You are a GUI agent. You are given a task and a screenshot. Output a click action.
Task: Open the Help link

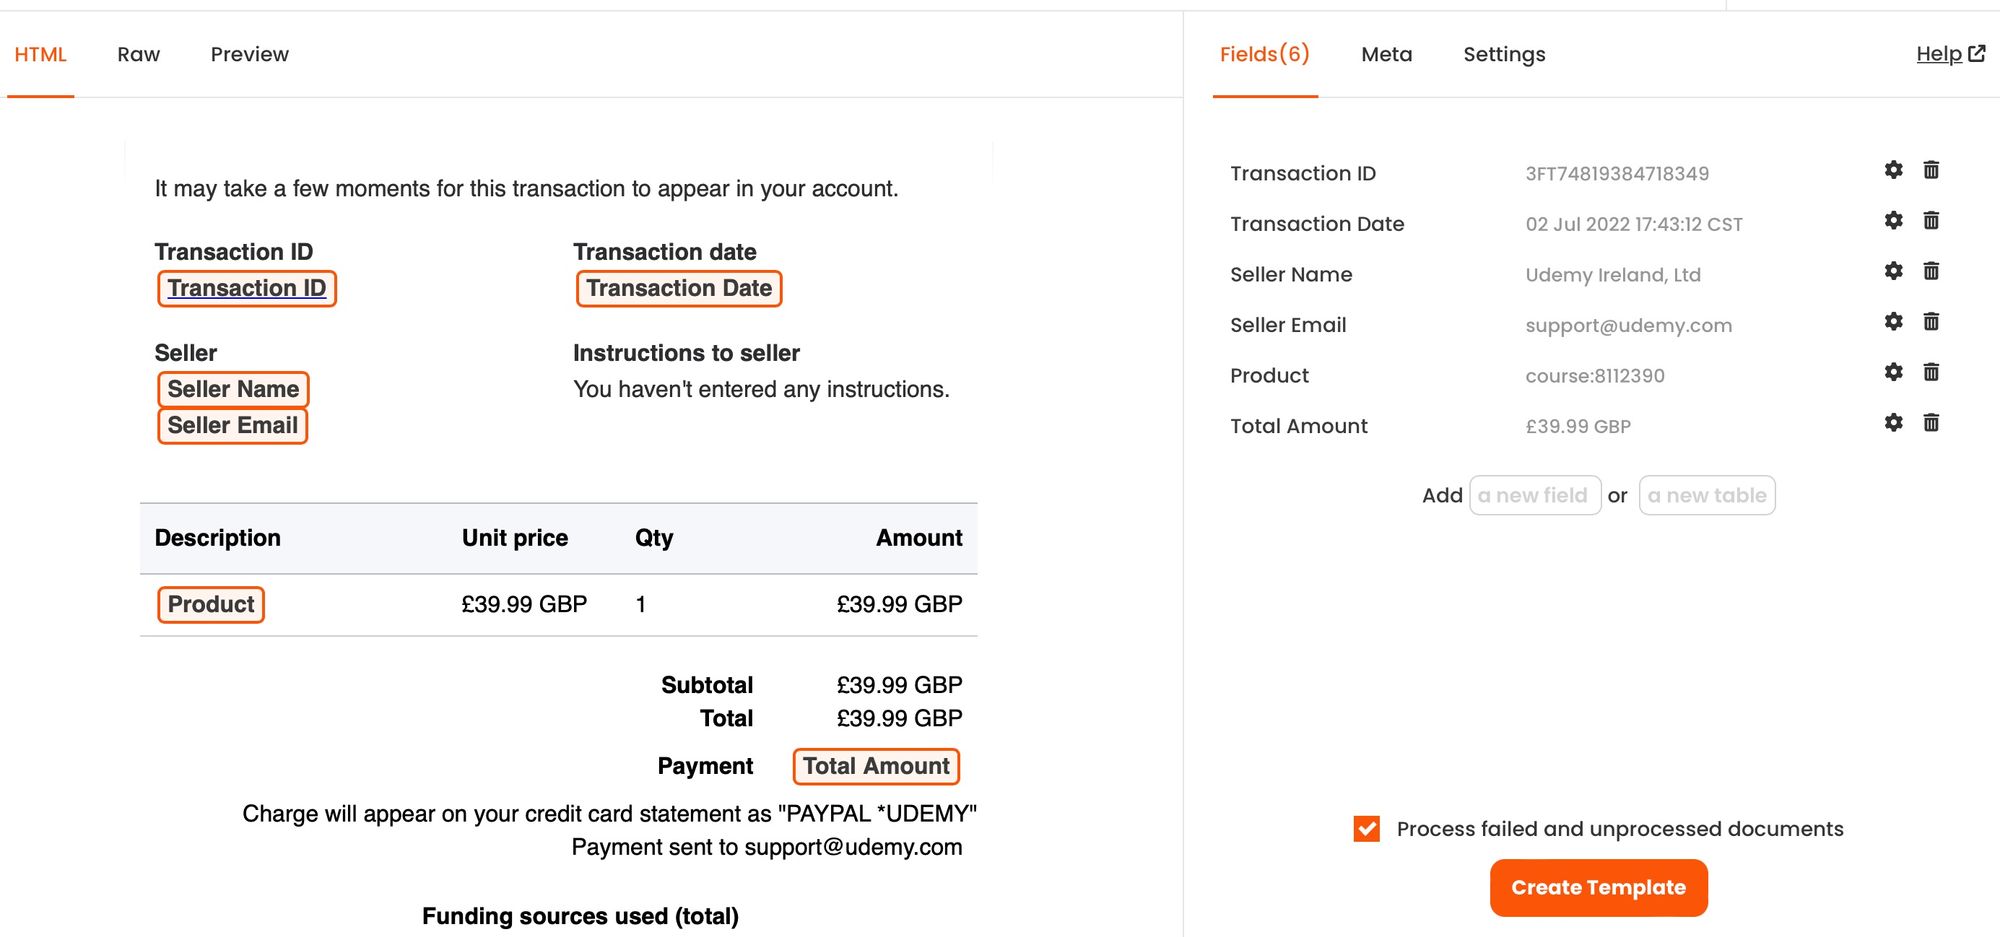click(x=1949, y=54)
